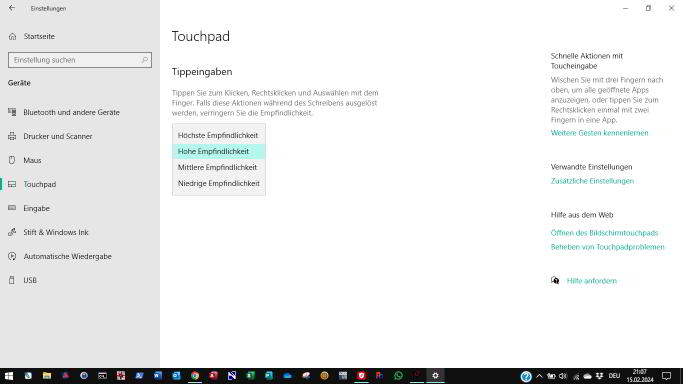Choose Höchste Empfindlichkeit in the list
The image size is (683, 384).
[x=219, y=135]
